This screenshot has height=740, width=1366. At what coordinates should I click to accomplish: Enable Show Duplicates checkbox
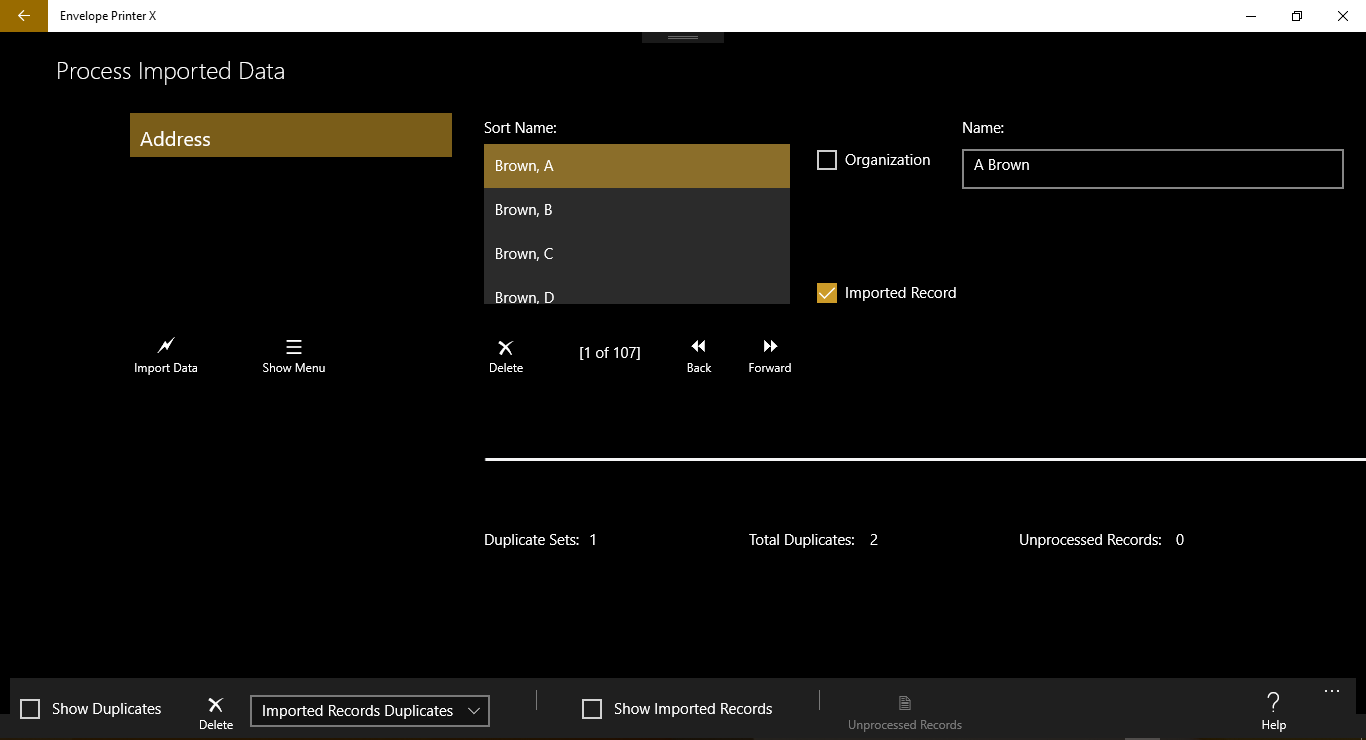pyautogui.click(x=31, y=709)
